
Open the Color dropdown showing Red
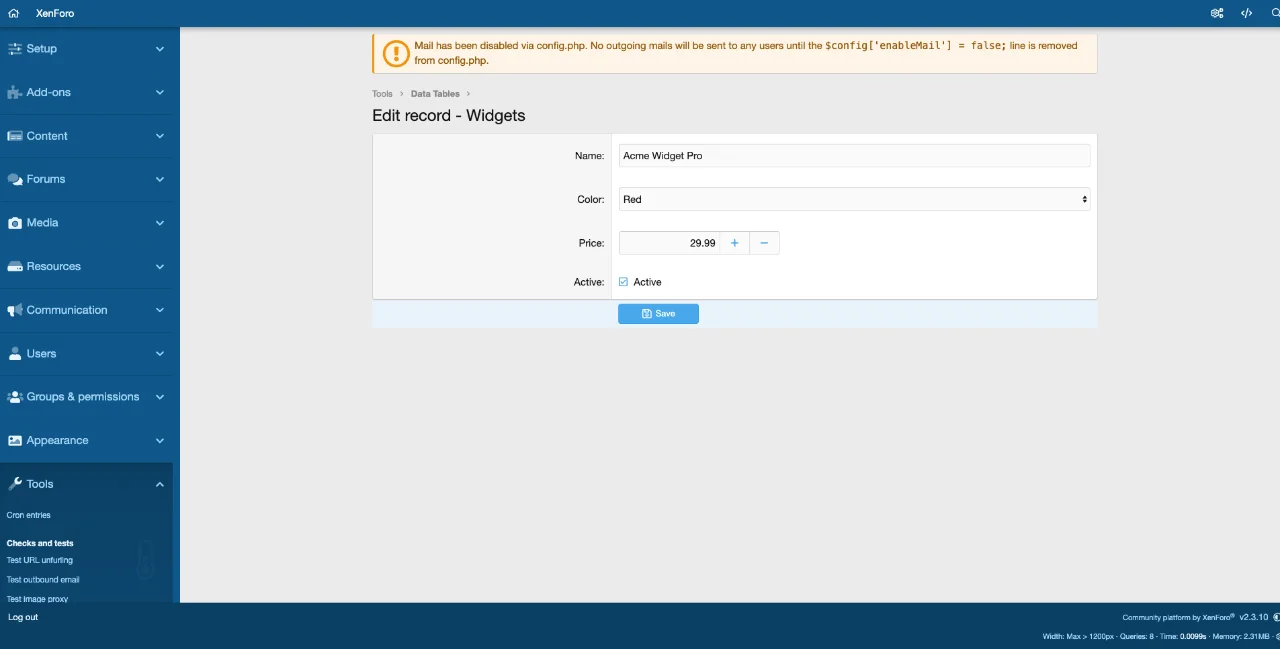(x=854, y=199)
